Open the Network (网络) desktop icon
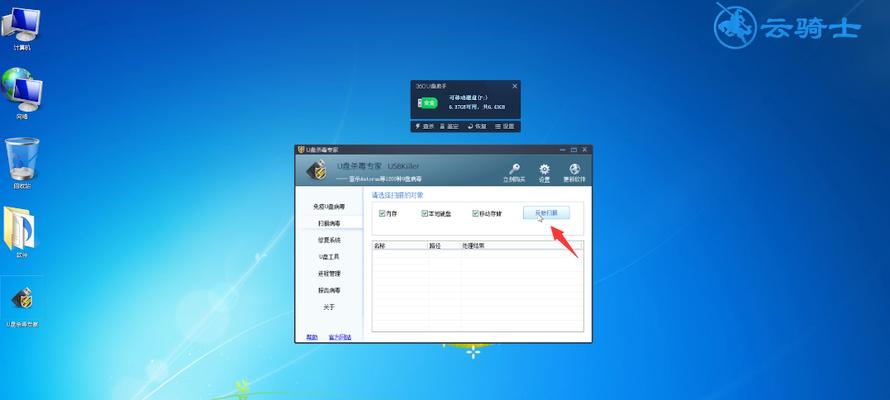This screenshot has width=890, height=400. (21, 94)
